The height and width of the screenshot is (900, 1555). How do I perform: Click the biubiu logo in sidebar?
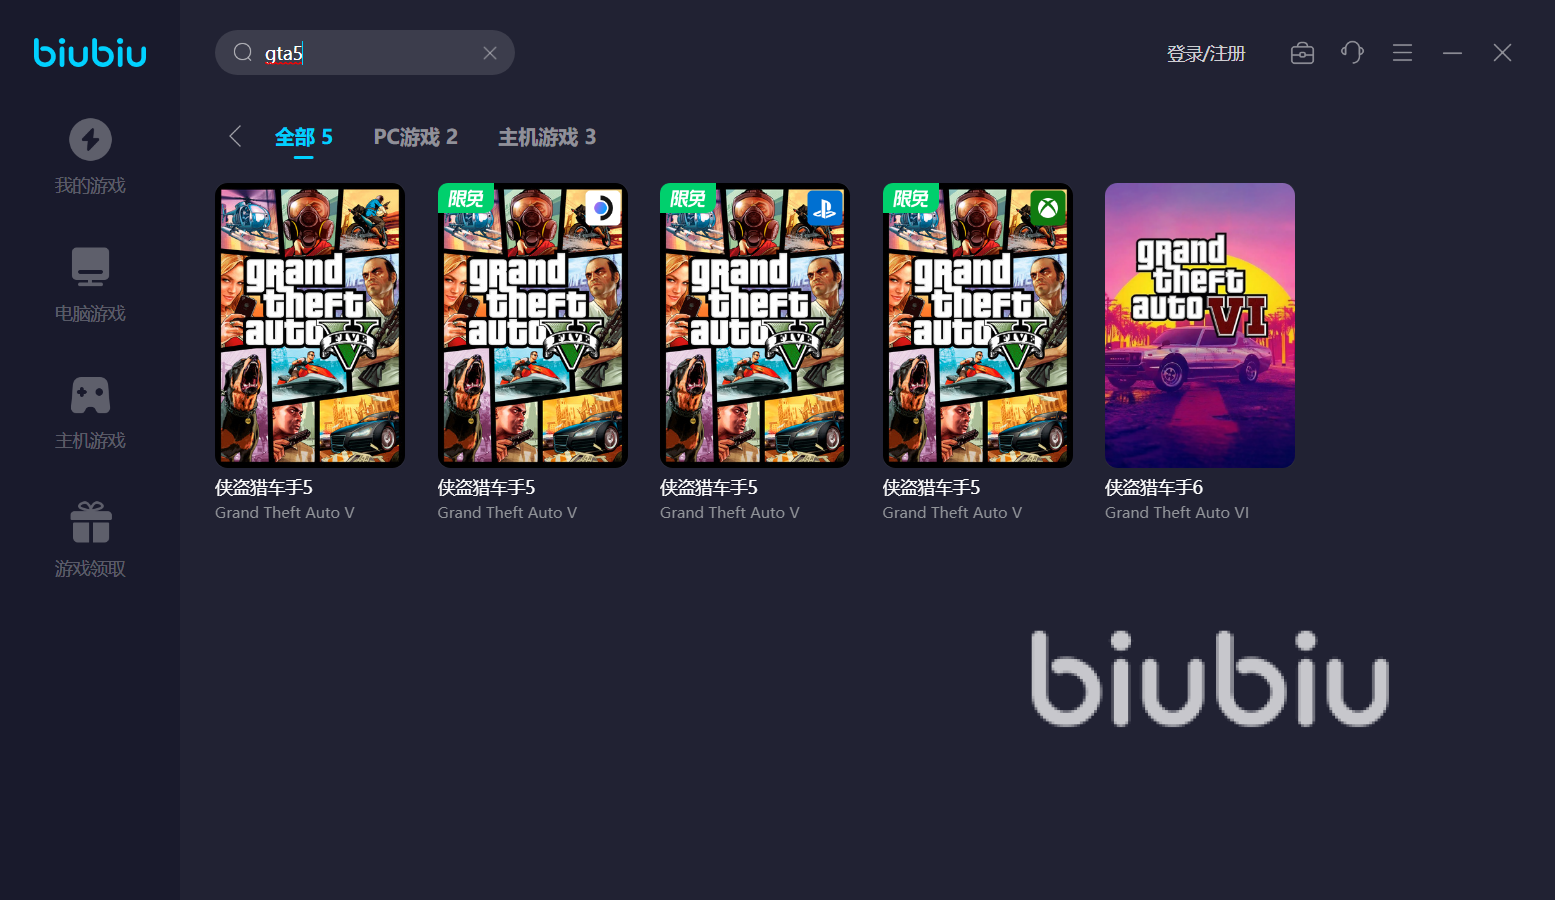click(90, 53)
